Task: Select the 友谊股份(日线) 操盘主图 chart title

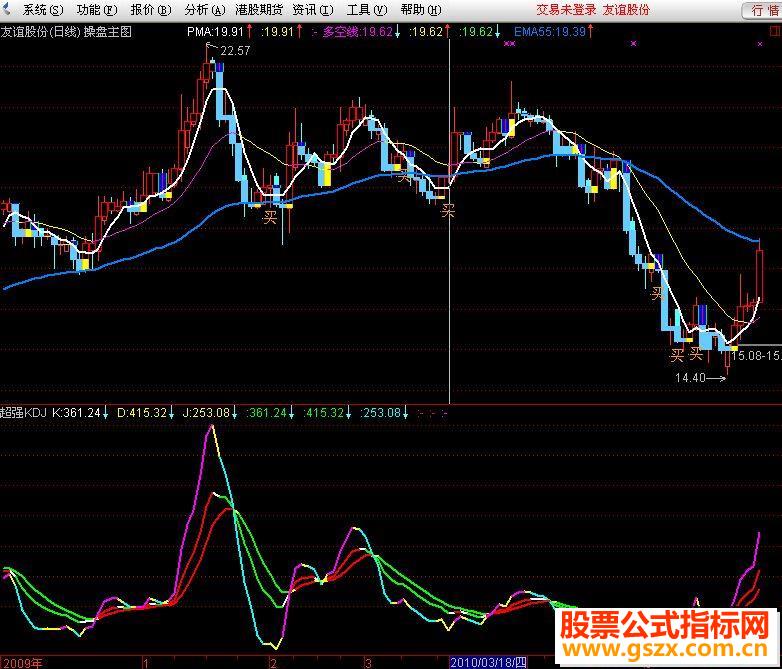Action: tap(66, 32)
